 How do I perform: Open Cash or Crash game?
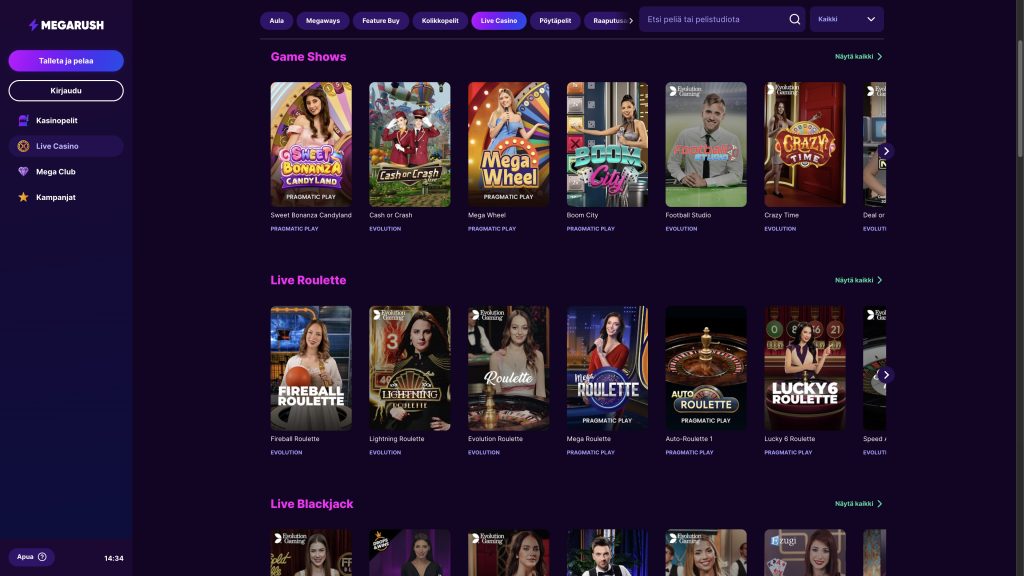pyautogui.click(x=409, y=144)
